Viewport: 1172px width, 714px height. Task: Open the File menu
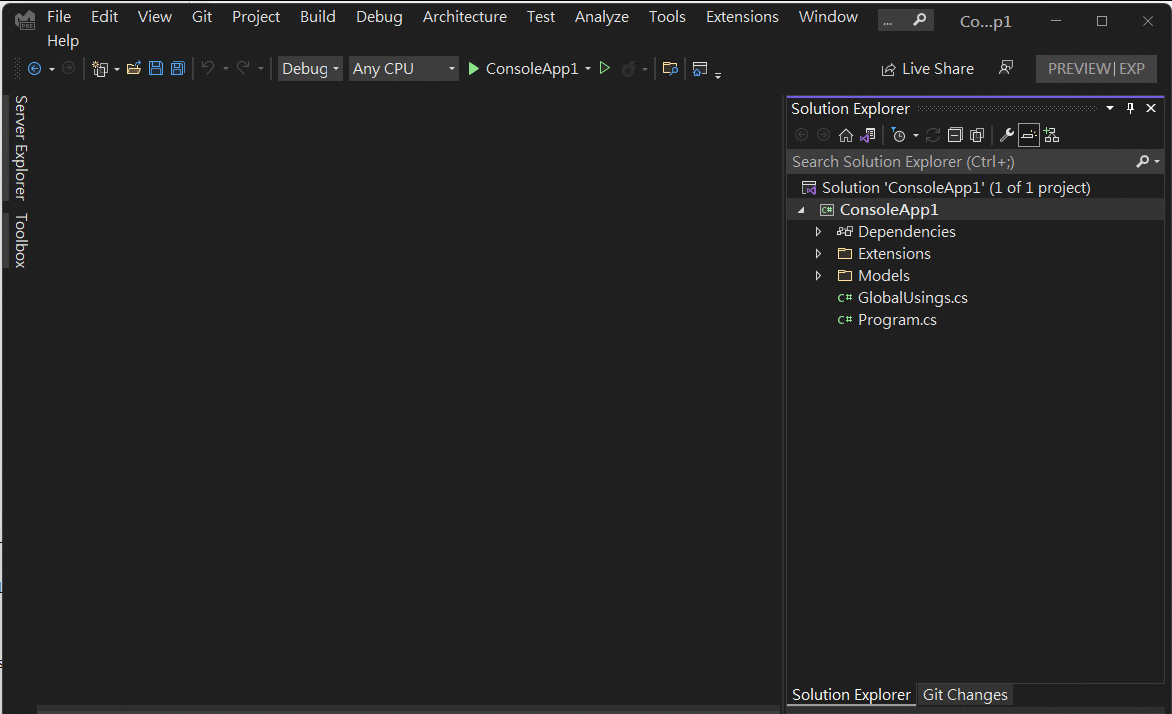click(x=59, y=16)
